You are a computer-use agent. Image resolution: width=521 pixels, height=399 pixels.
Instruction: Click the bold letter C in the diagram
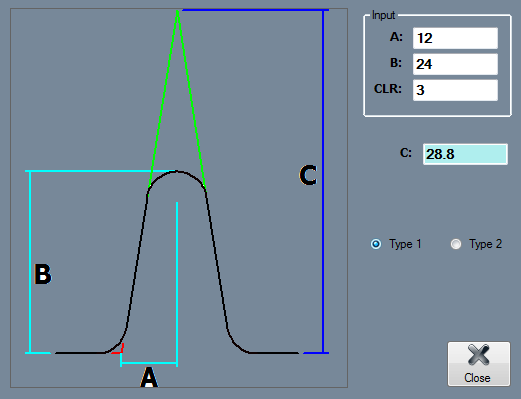click(308, 175)
